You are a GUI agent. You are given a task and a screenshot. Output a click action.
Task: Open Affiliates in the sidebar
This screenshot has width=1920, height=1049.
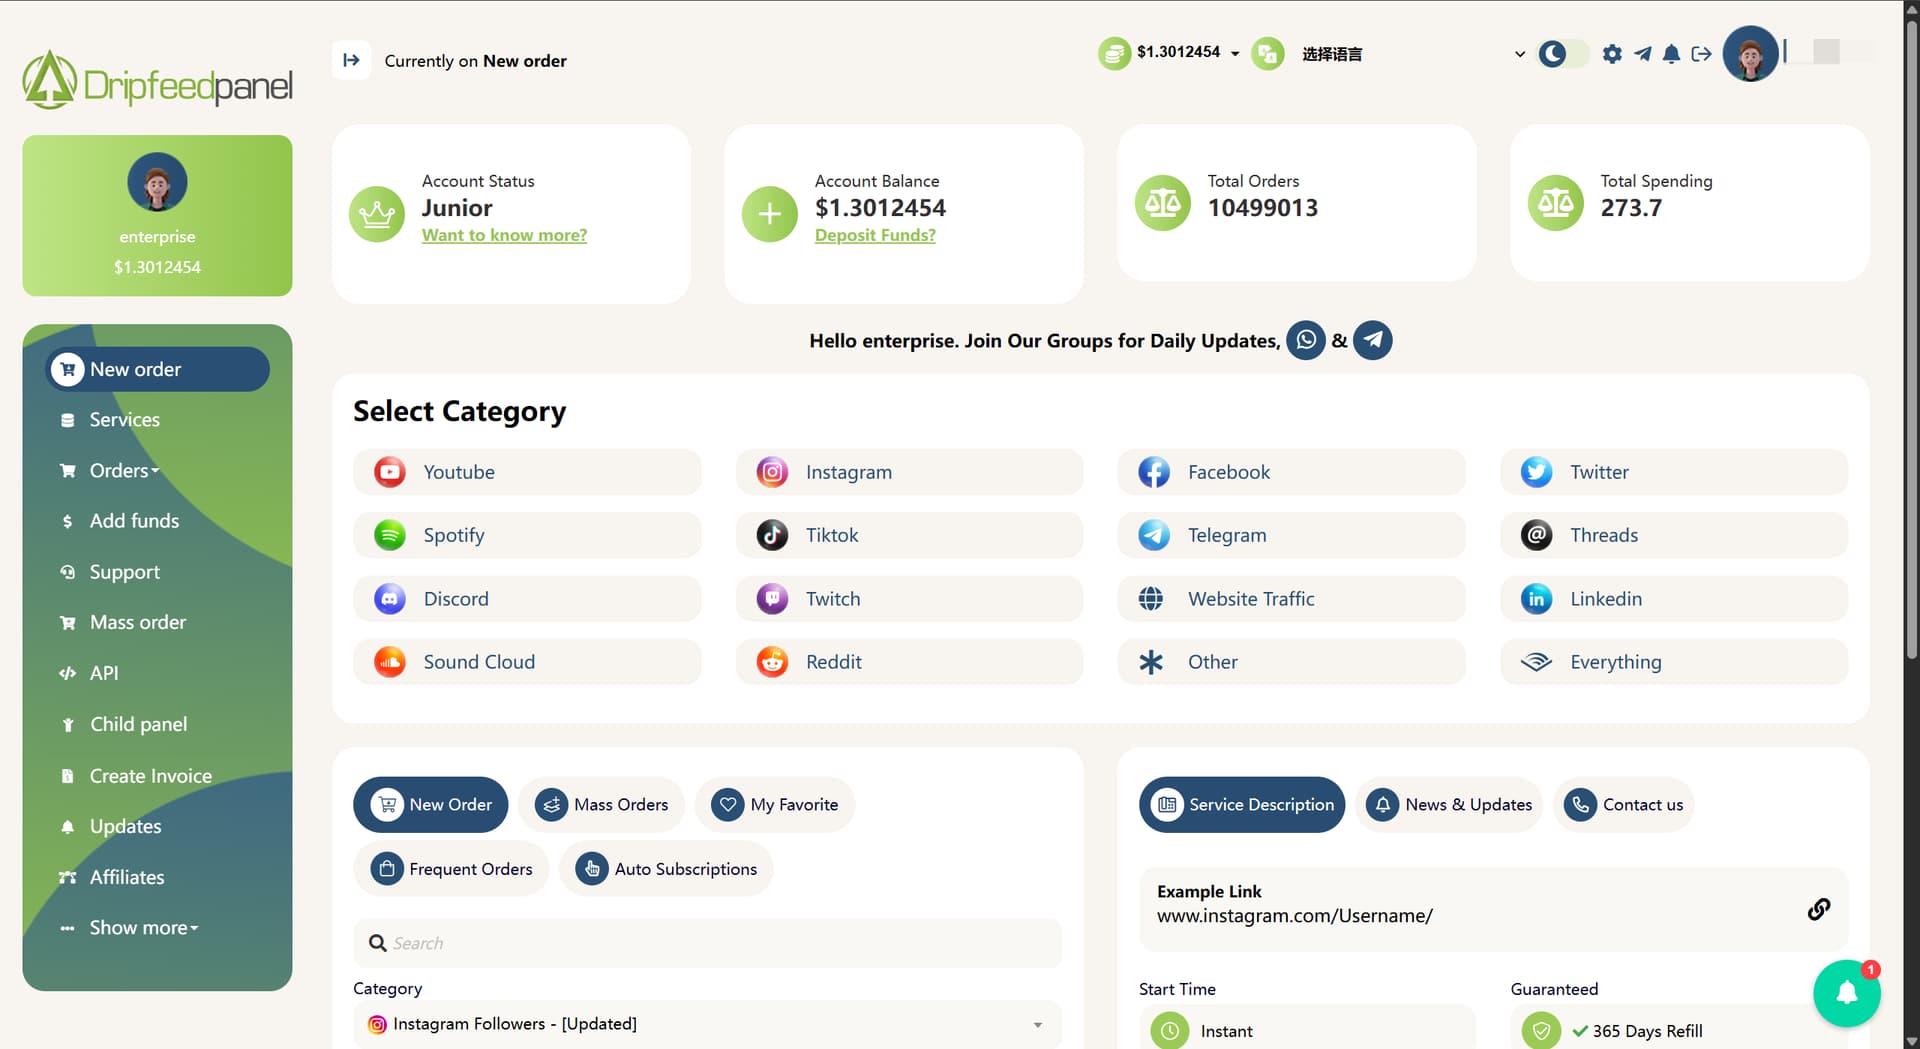157,877
